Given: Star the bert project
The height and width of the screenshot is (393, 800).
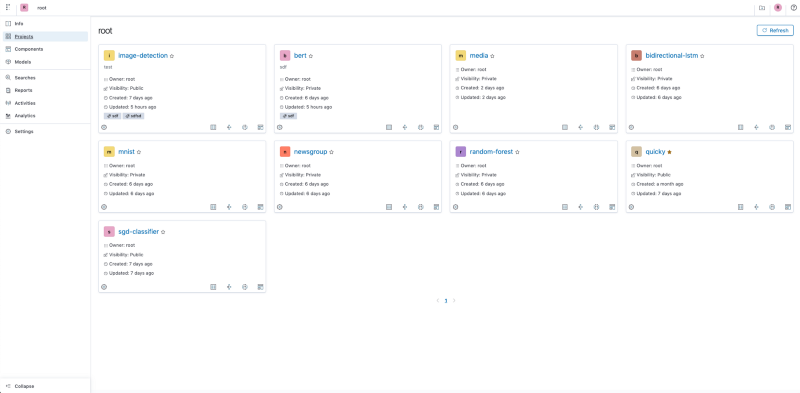Looking at the screenshot, I should pyautogui.click(x=311, y=56).
